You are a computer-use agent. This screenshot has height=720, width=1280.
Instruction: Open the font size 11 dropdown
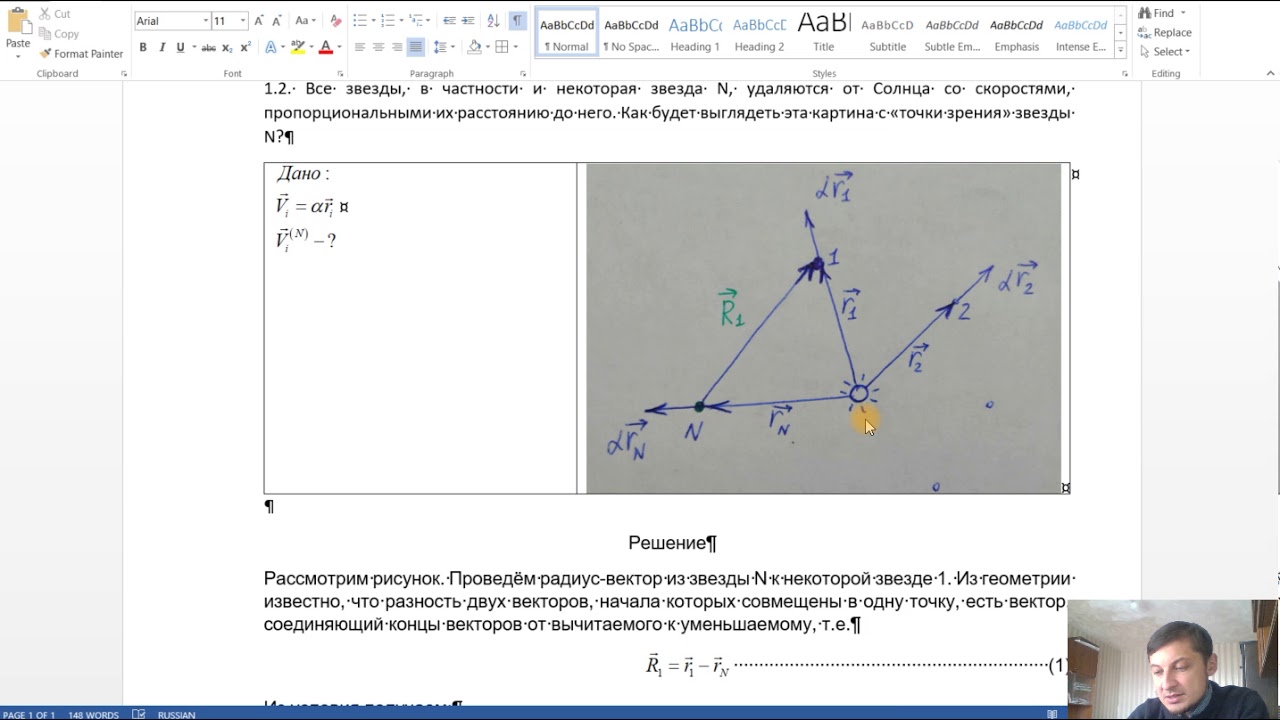(x=243, y=21)
